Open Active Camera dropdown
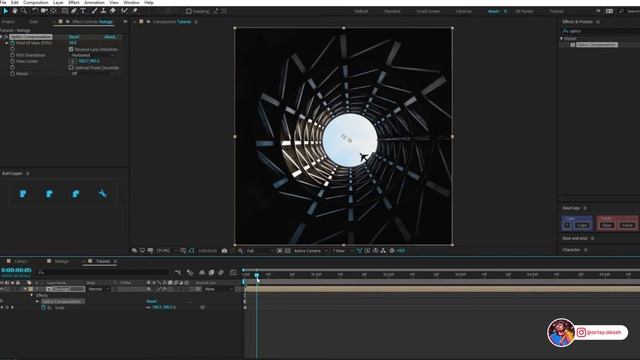This screenshot has width=640, height=360. coord(310,251)
